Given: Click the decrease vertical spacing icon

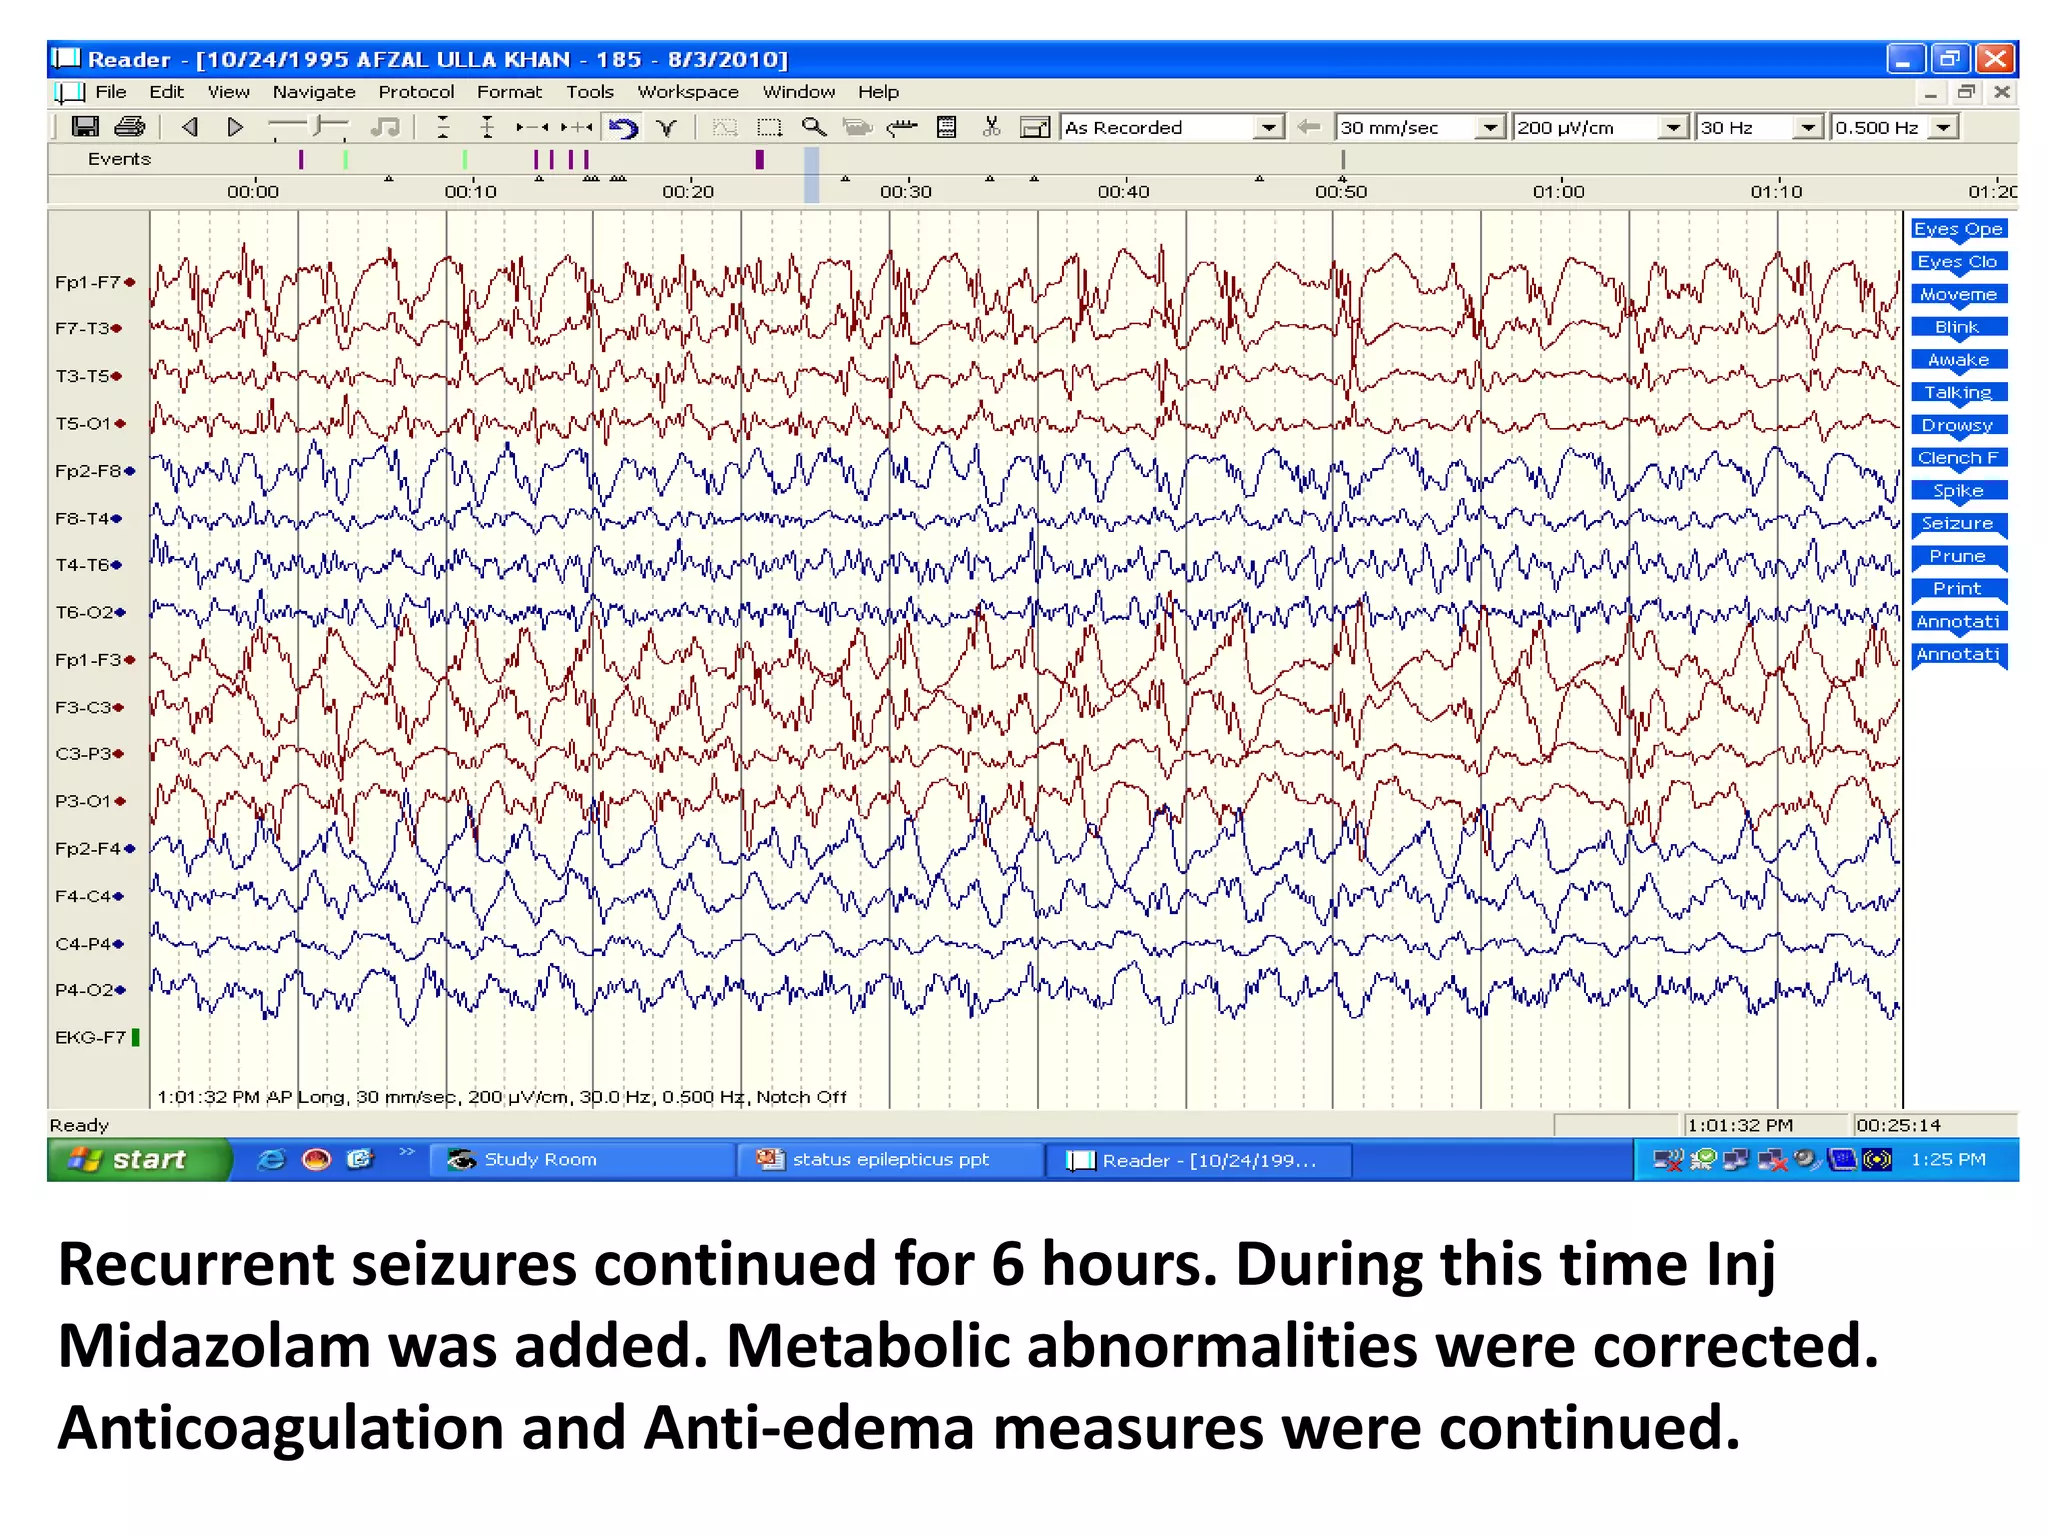Looking at the screenshot, I should click(444, 127).
